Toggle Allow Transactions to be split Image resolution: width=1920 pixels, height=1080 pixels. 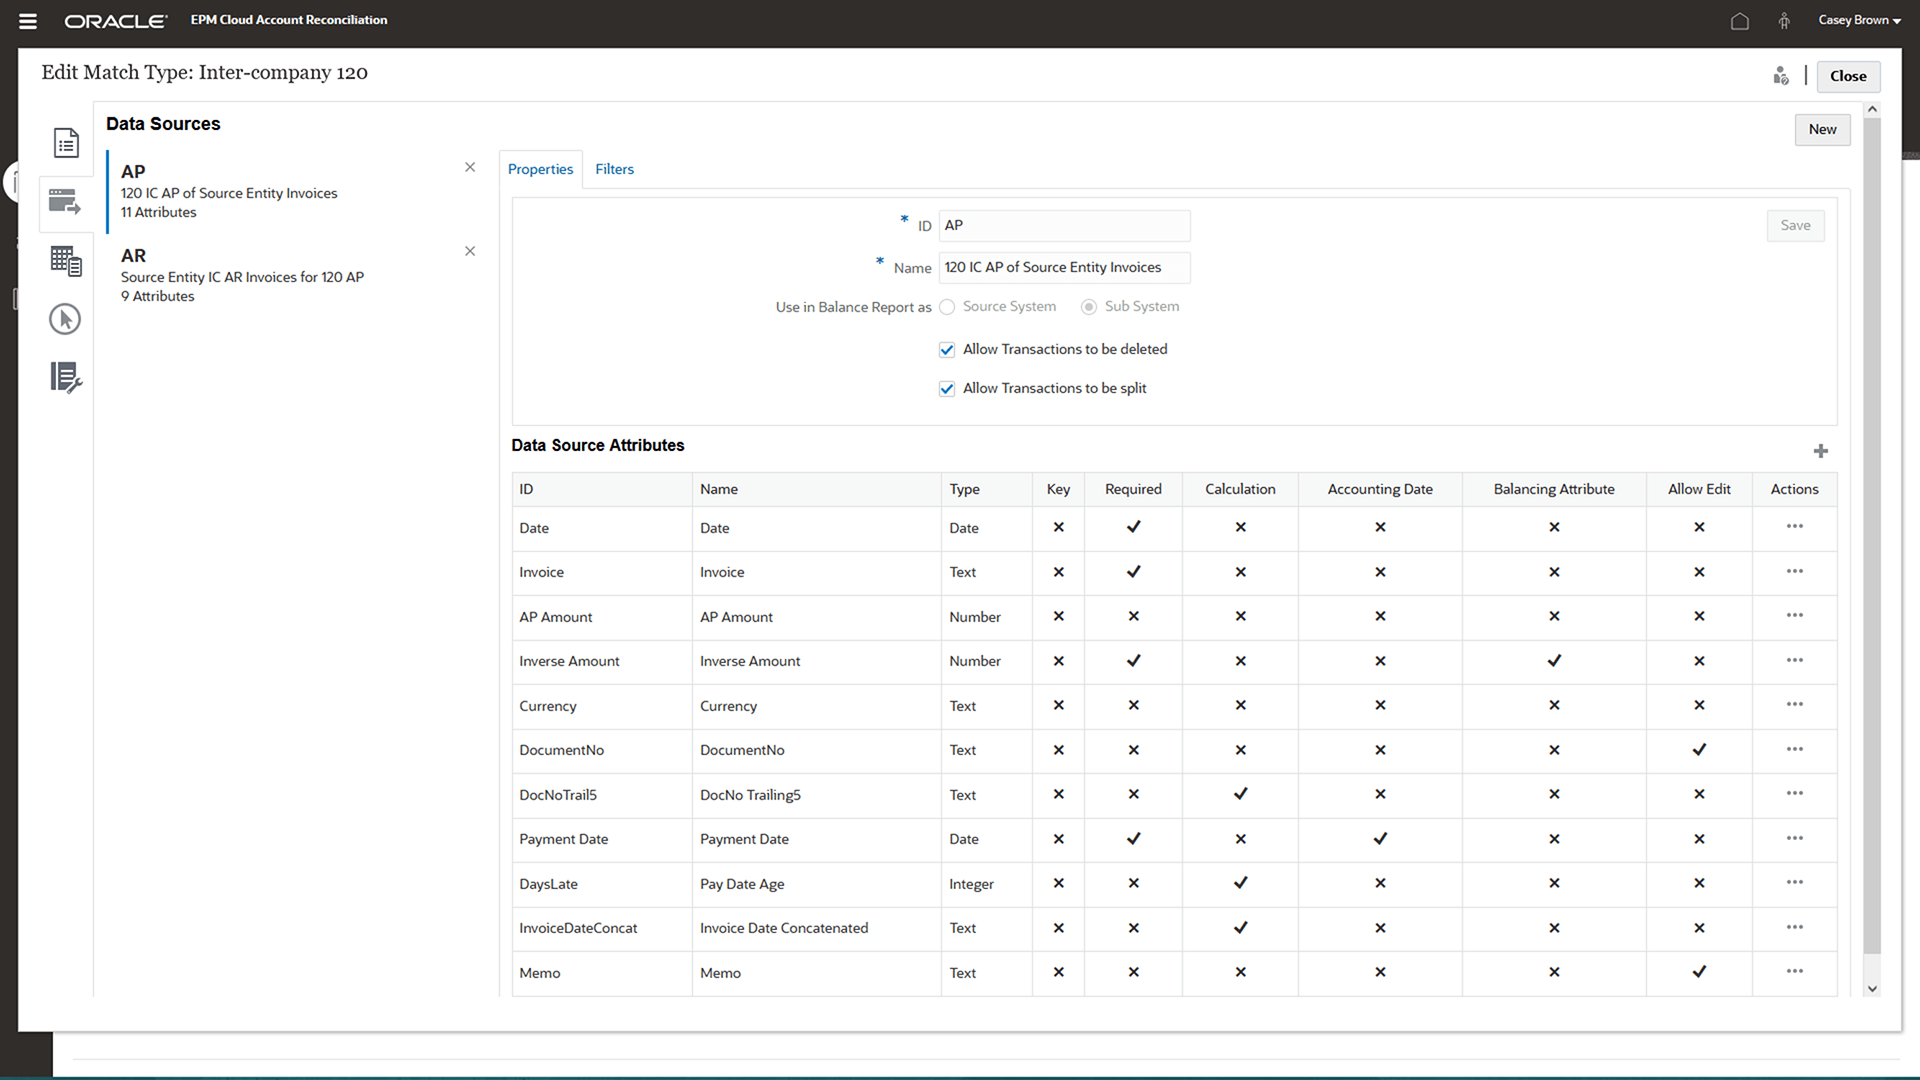pos(947,389)
